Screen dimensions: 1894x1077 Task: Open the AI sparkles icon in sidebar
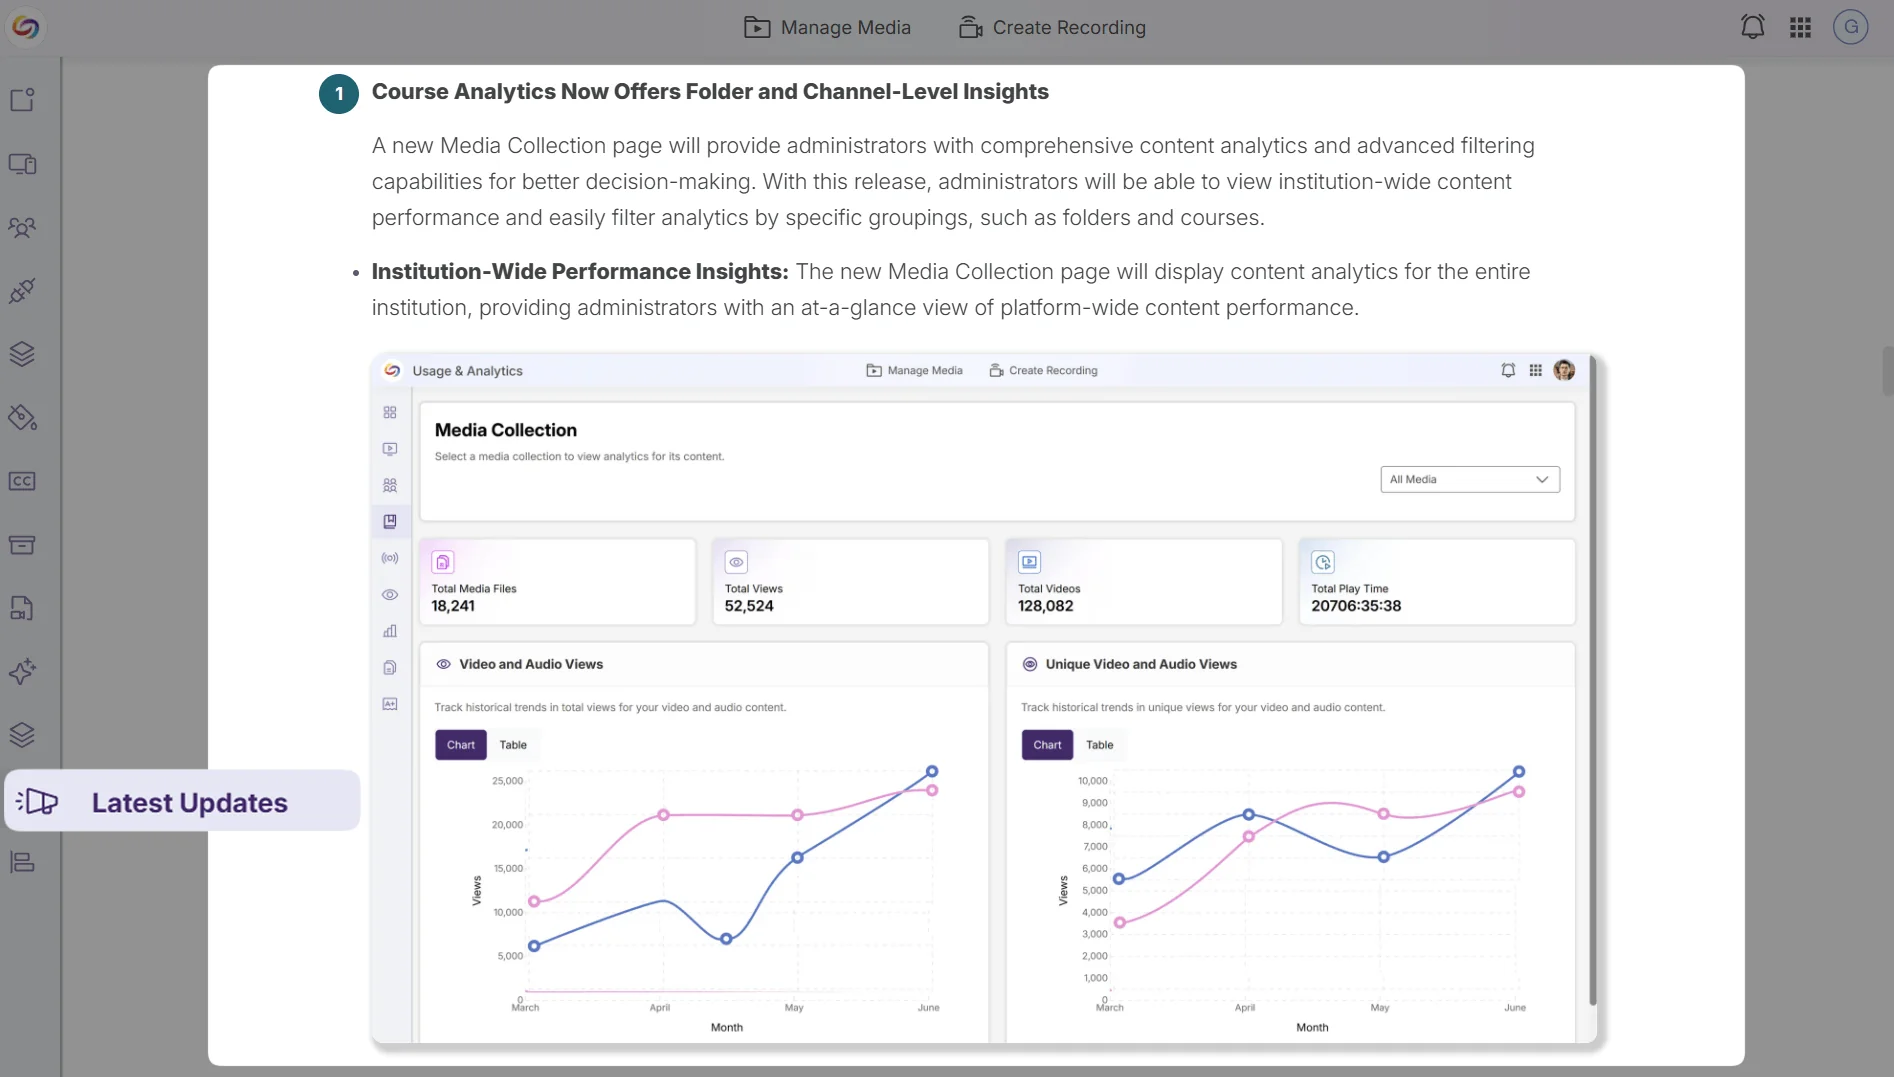point(23,672)
